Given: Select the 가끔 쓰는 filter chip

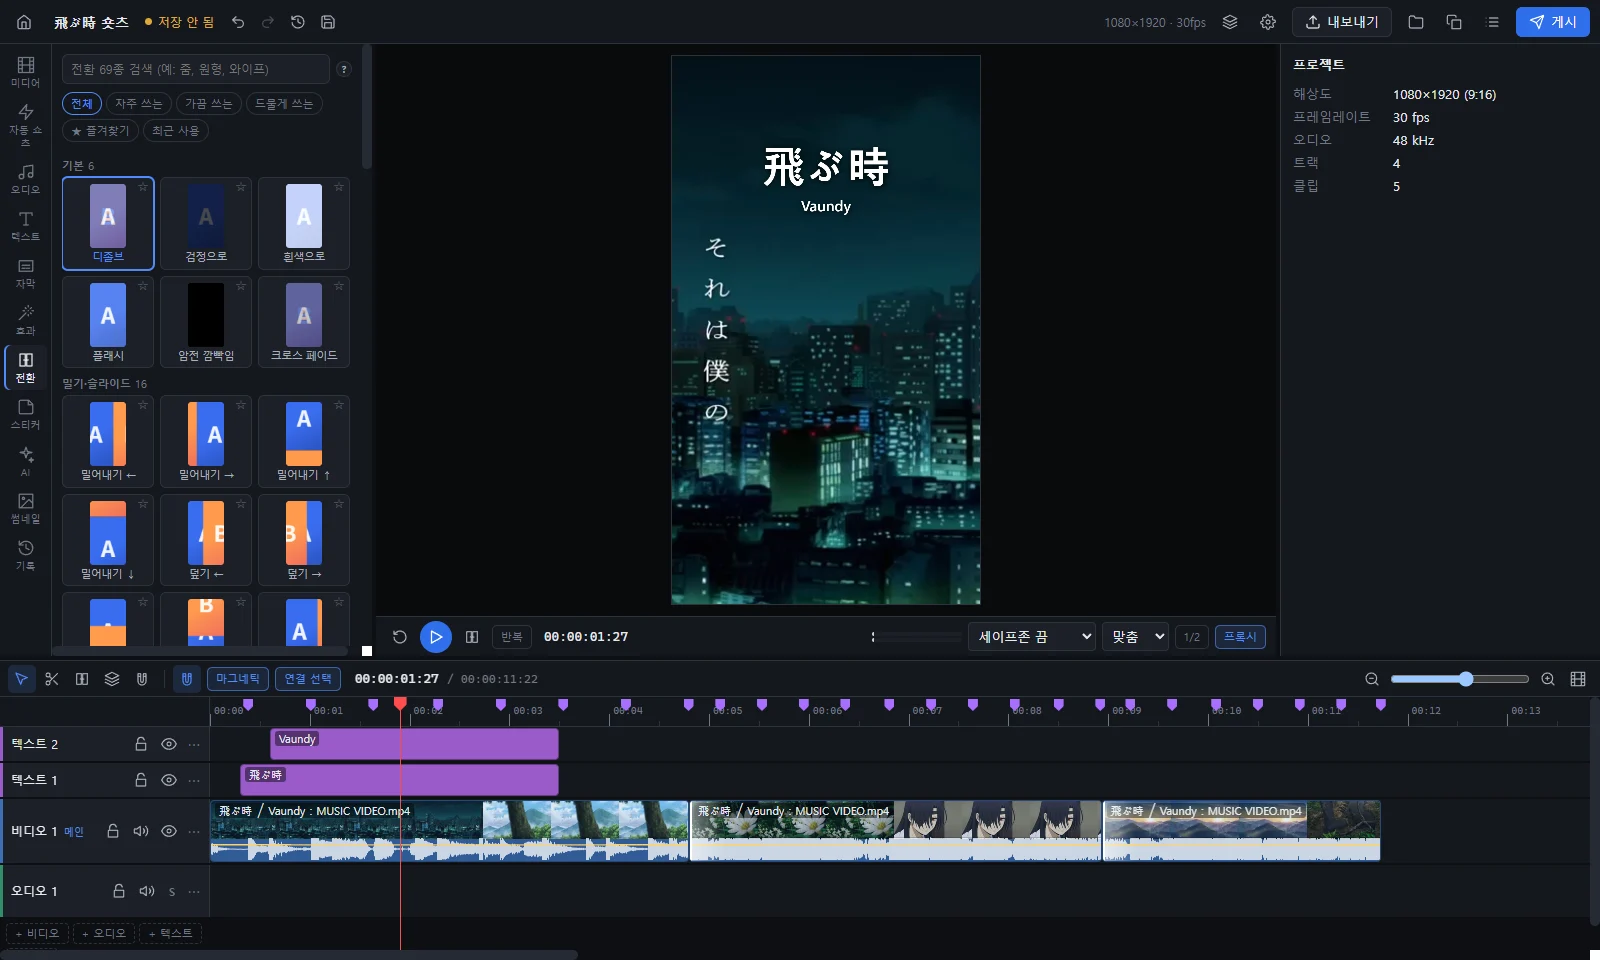Looking at the screenshot, I should [x=208, y=104].
